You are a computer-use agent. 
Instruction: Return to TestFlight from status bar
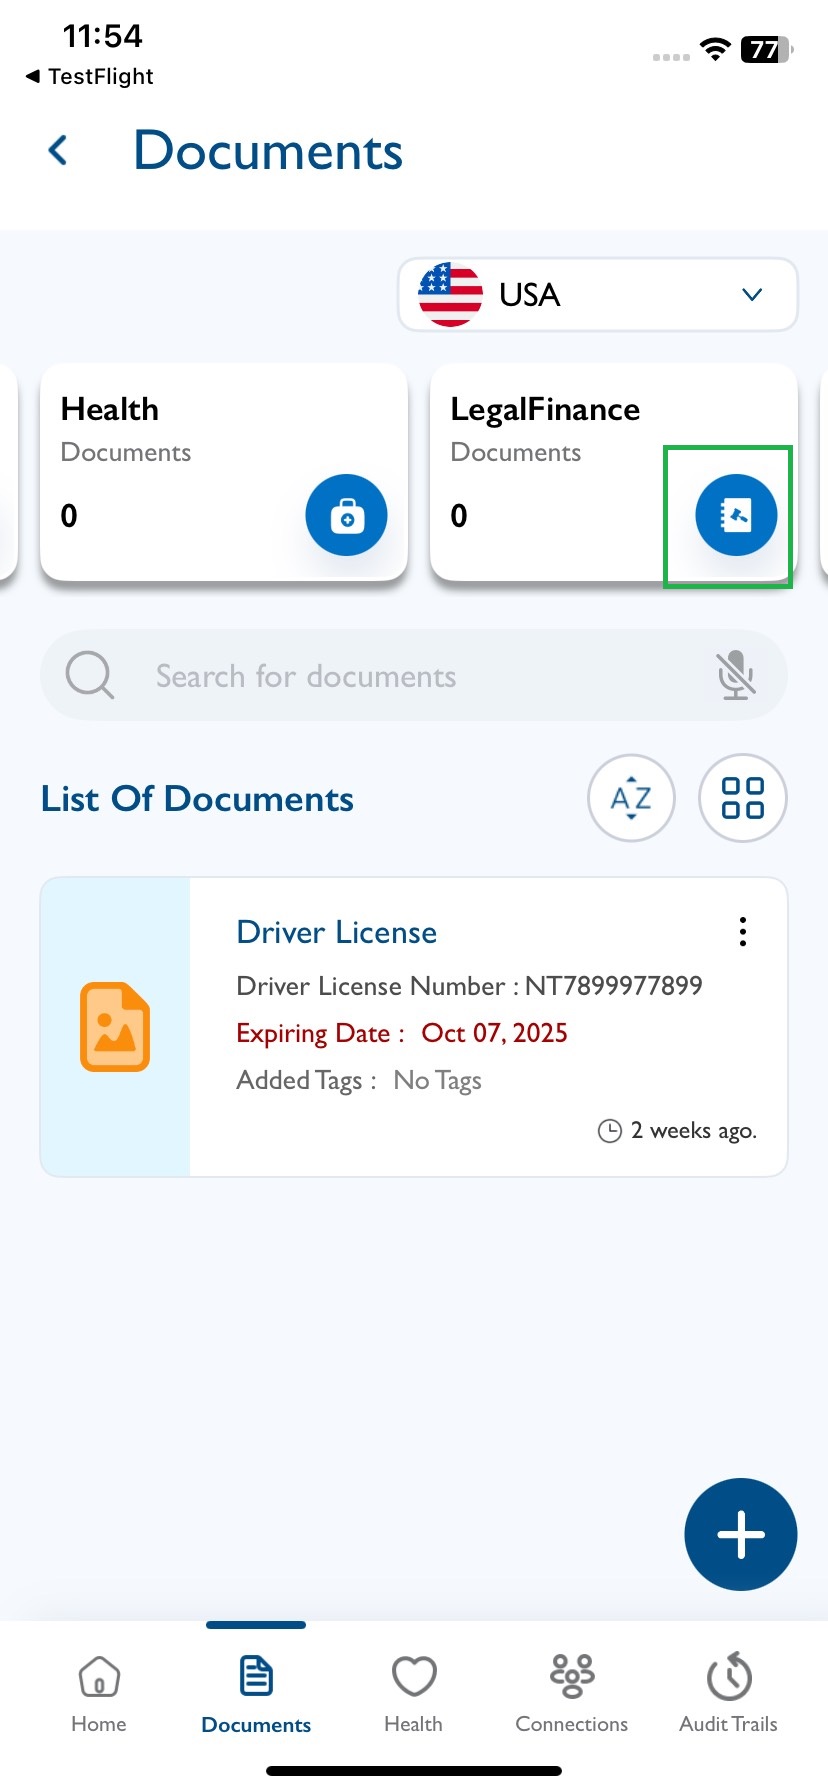point(90,77)
